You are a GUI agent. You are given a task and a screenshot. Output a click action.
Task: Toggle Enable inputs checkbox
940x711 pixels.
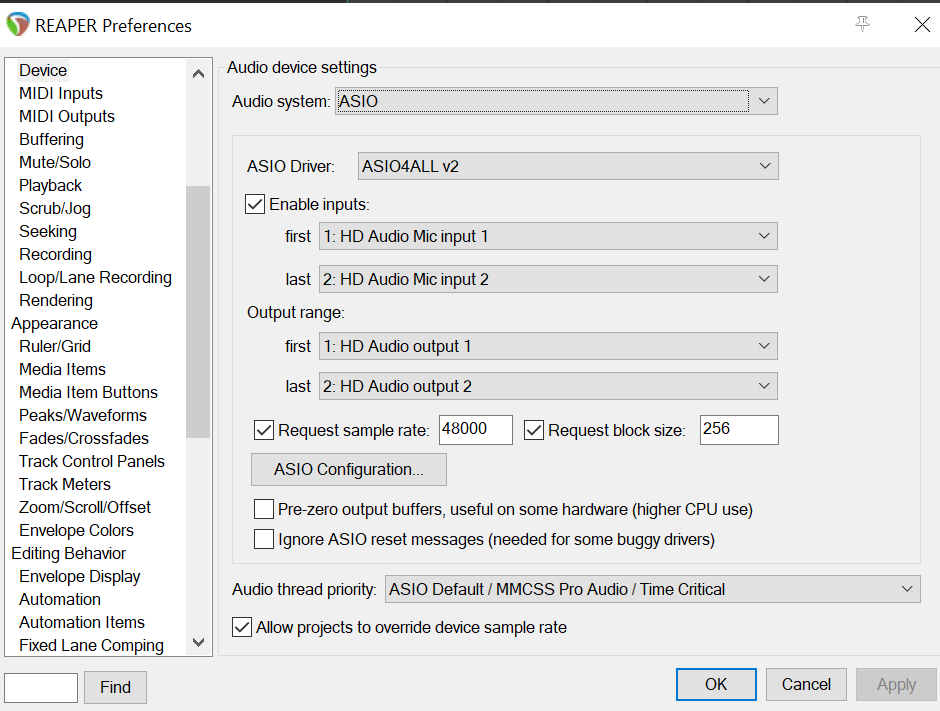(x=255, y=204)
